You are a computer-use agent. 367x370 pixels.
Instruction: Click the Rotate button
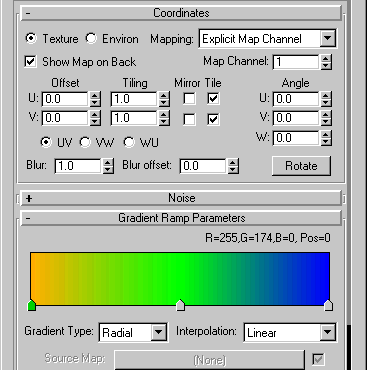[x=301, y=166]
